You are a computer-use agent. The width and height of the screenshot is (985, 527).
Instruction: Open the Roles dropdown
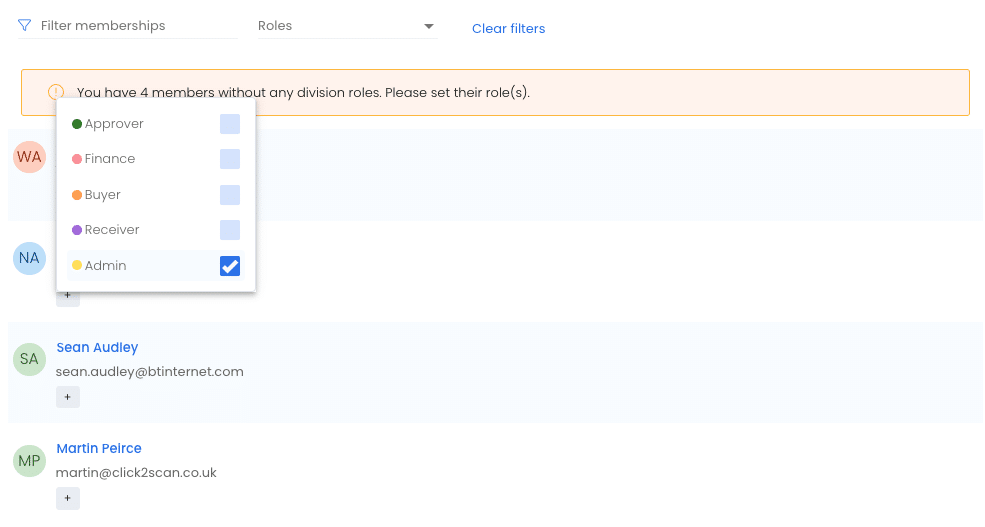click(347, 26)
